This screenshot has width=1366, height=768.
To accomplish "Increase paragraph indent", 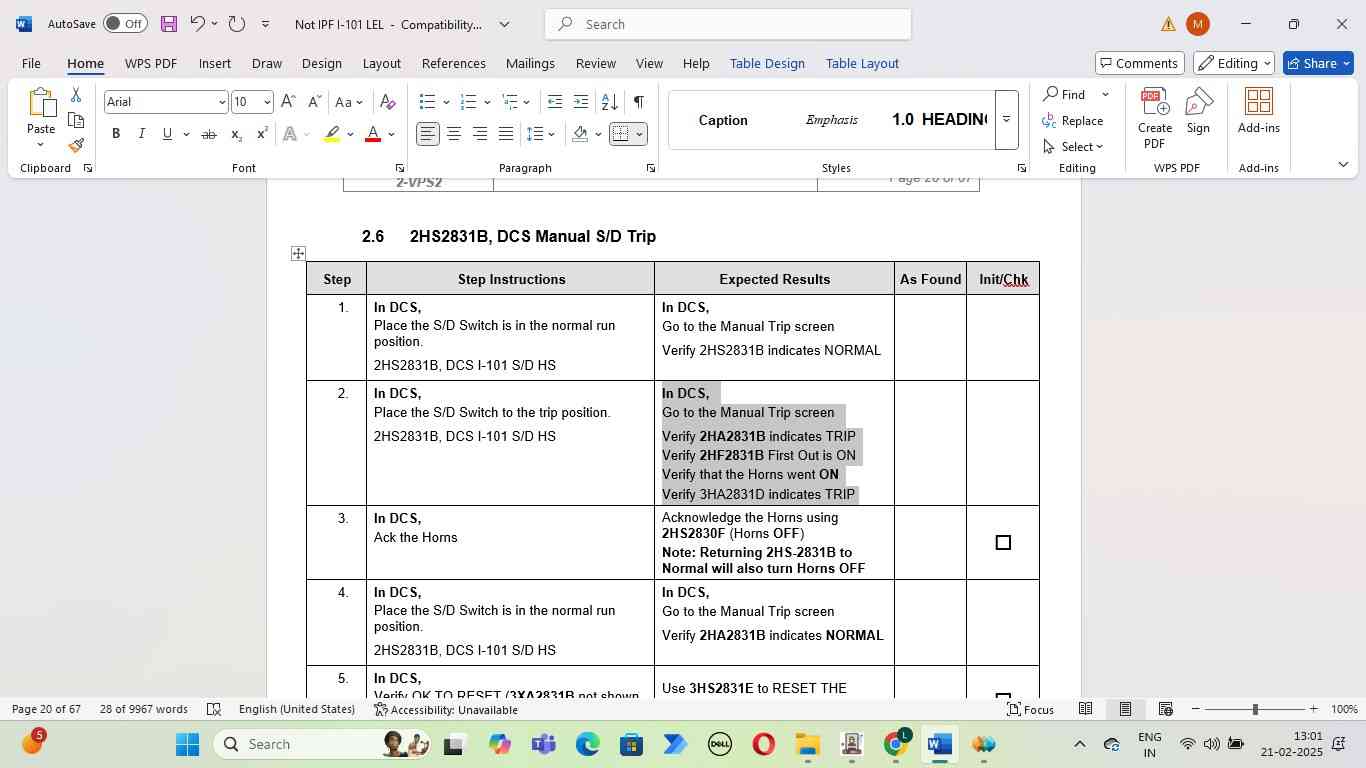I will (x=581, y=102).
